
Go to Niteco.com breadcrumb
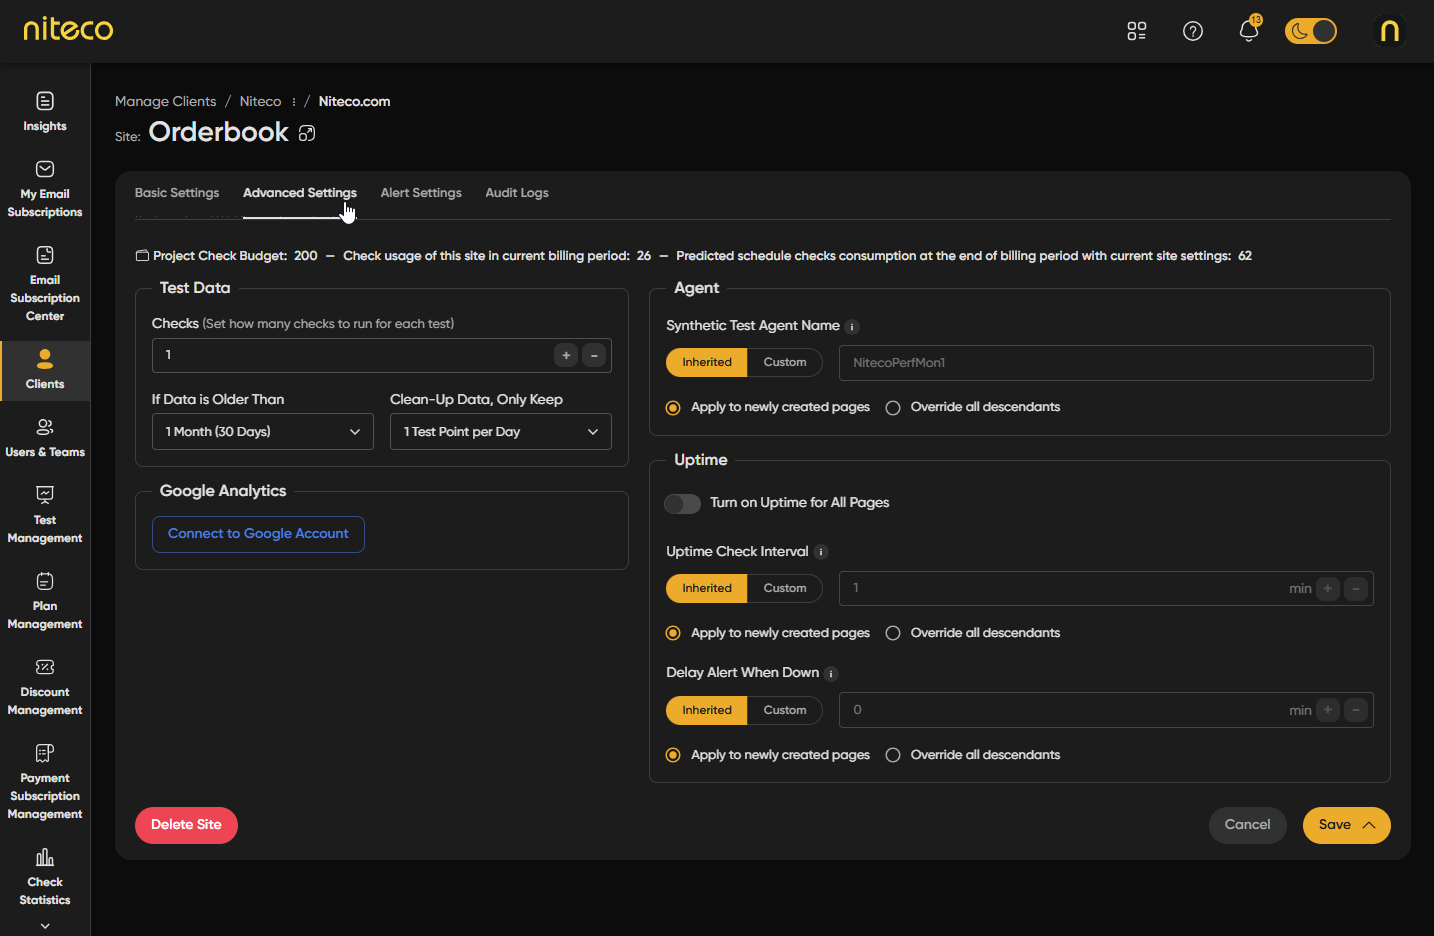(354, 102)
